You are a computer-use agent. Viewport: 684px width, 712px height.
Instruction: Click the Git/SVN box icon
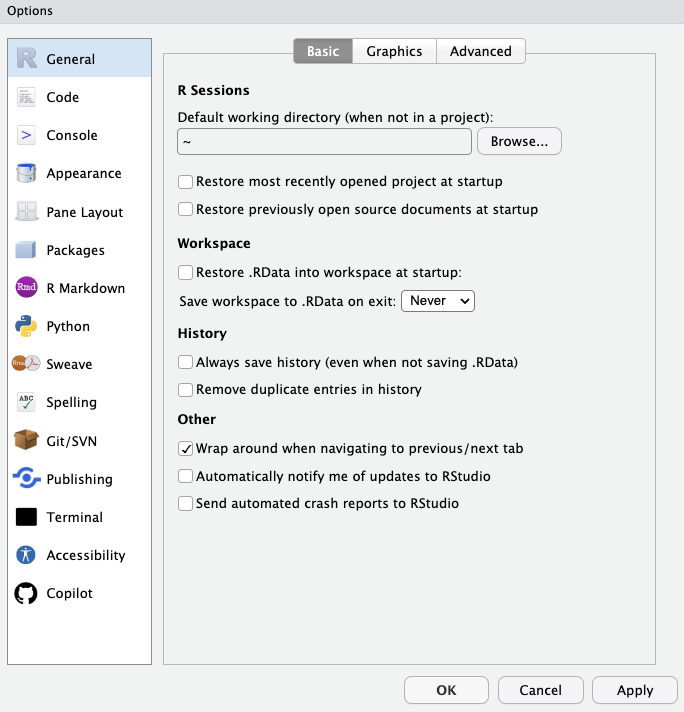[x=27, y=441]
